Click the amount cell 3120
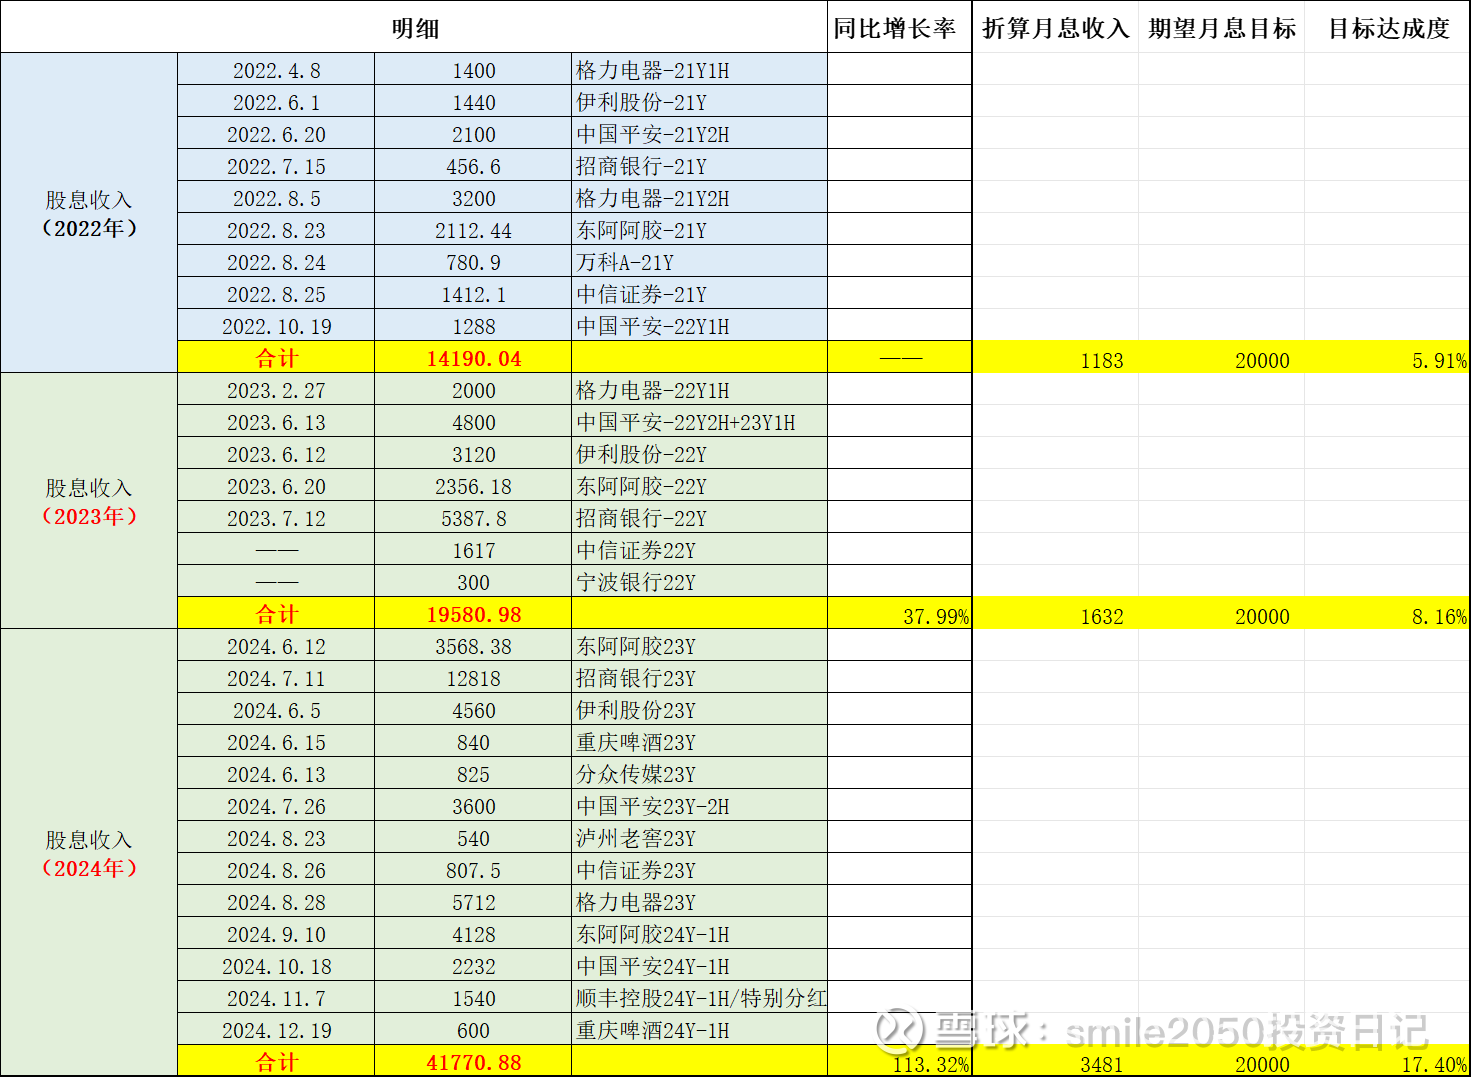 473,454
